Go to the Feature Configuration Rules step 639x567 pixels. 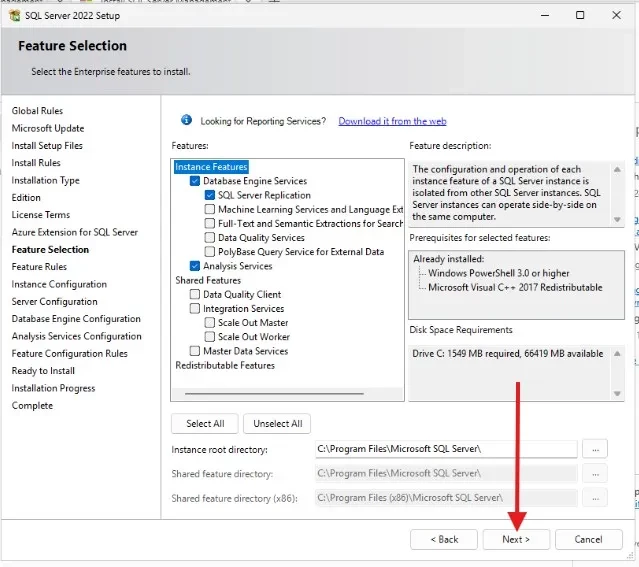pyautogui.click(x=70, y=353)
